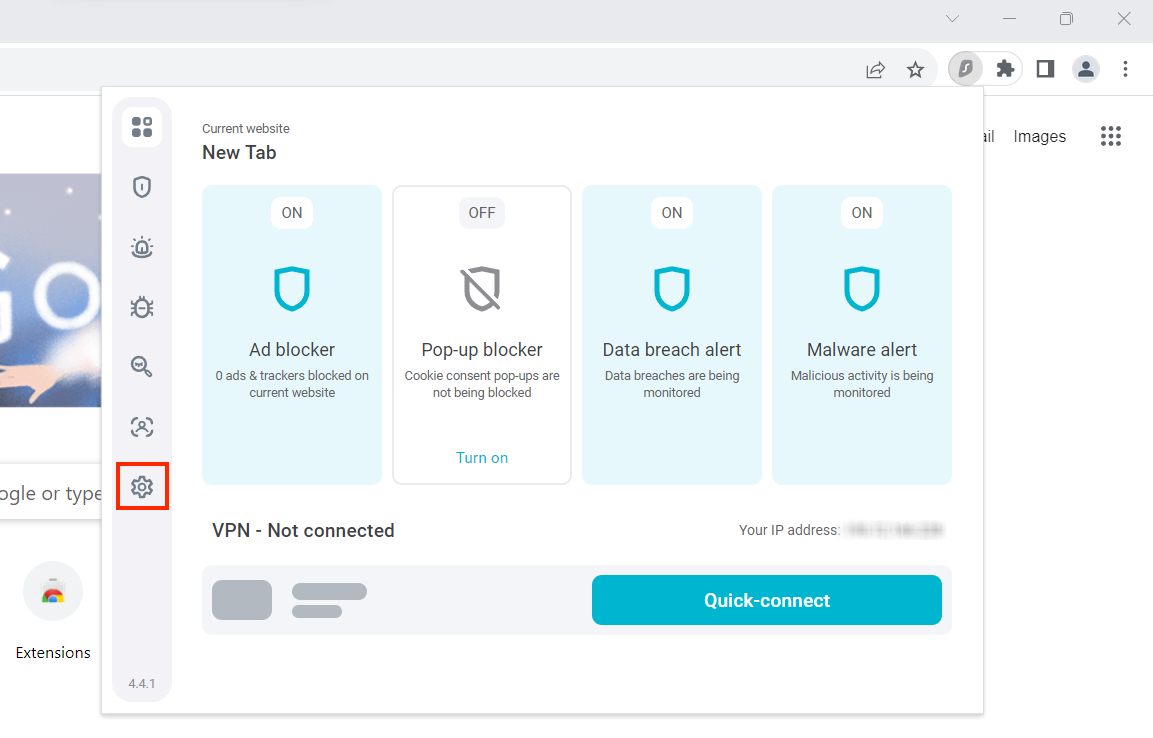Open Chrome three-dot menu
The image size is (1153, 738).
click(1126, 69)
